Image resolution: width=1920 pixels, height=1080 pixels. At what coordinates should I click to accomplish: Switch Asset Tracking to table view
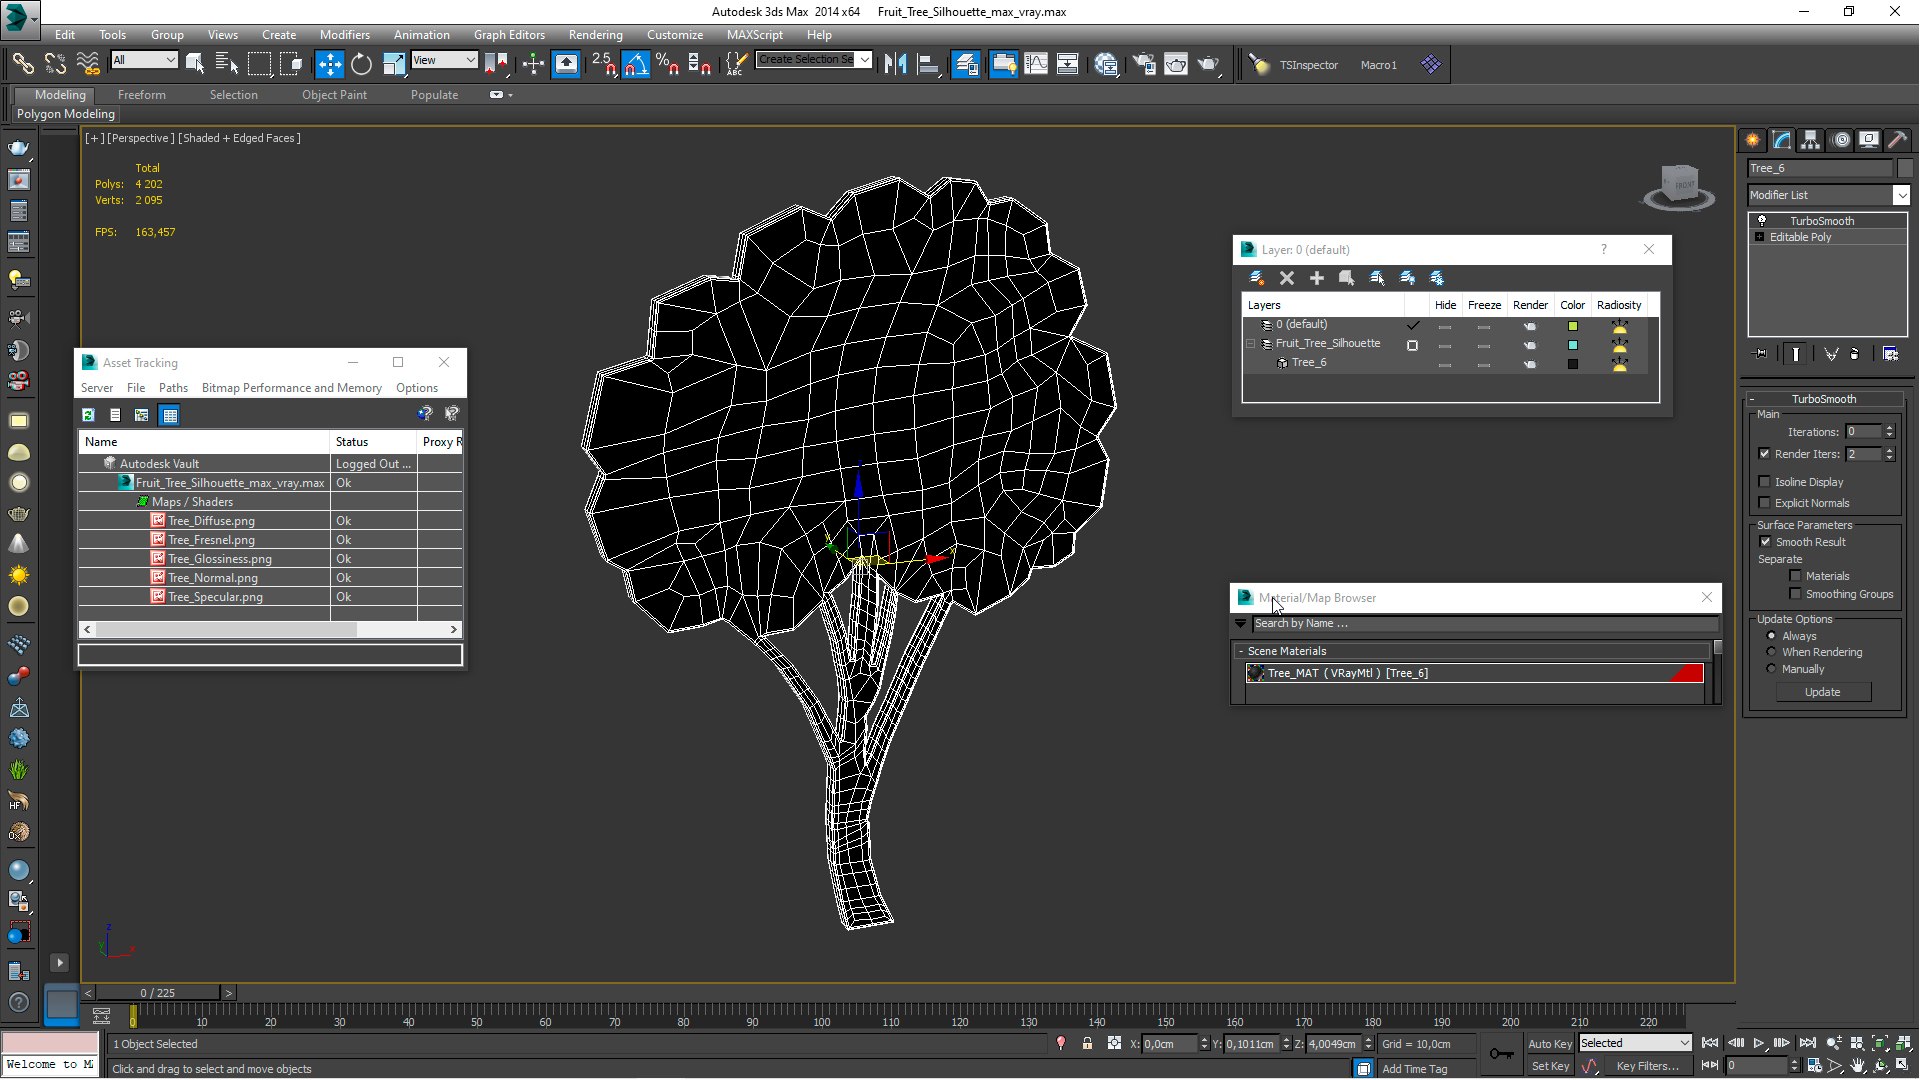(x=169, y=415)
